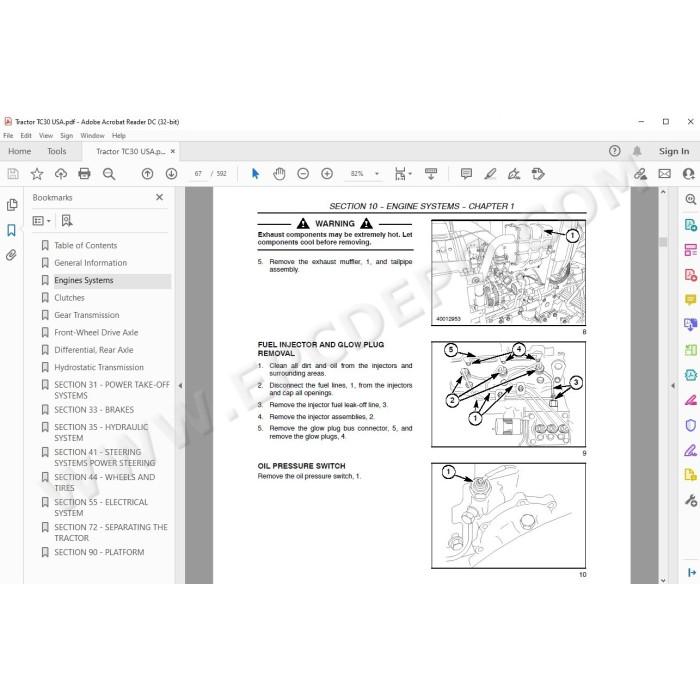The width and height of the screenshot is (700, 700).
Task: Open bookmarks options dropdown
Action: [x=42, y=221]
